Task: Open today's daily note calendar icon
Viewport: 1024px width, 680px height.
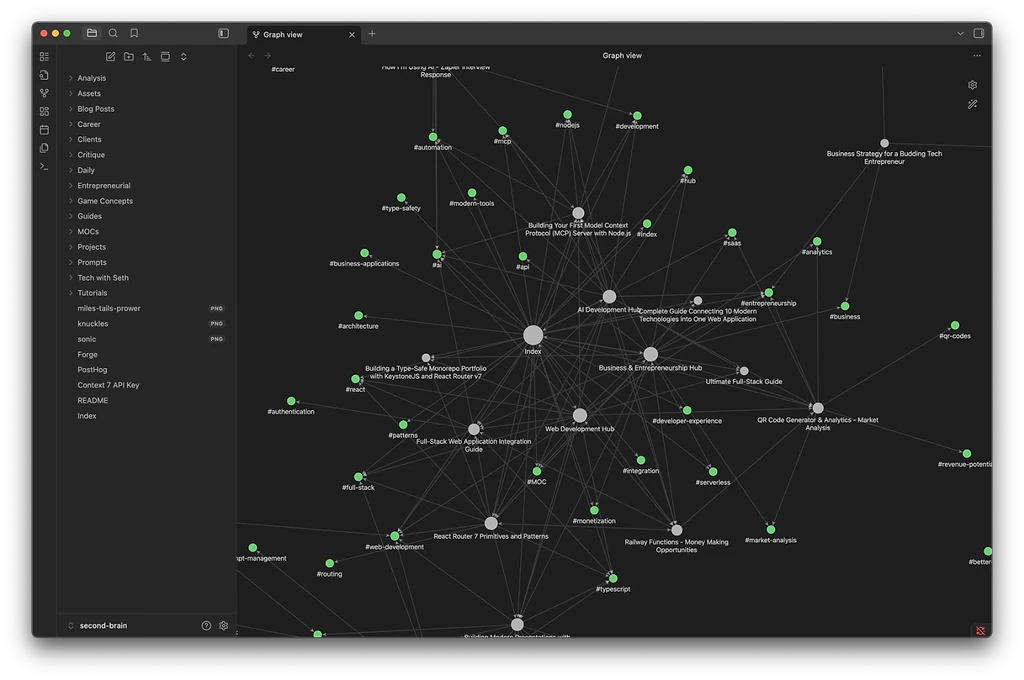Action: point(44,130)
